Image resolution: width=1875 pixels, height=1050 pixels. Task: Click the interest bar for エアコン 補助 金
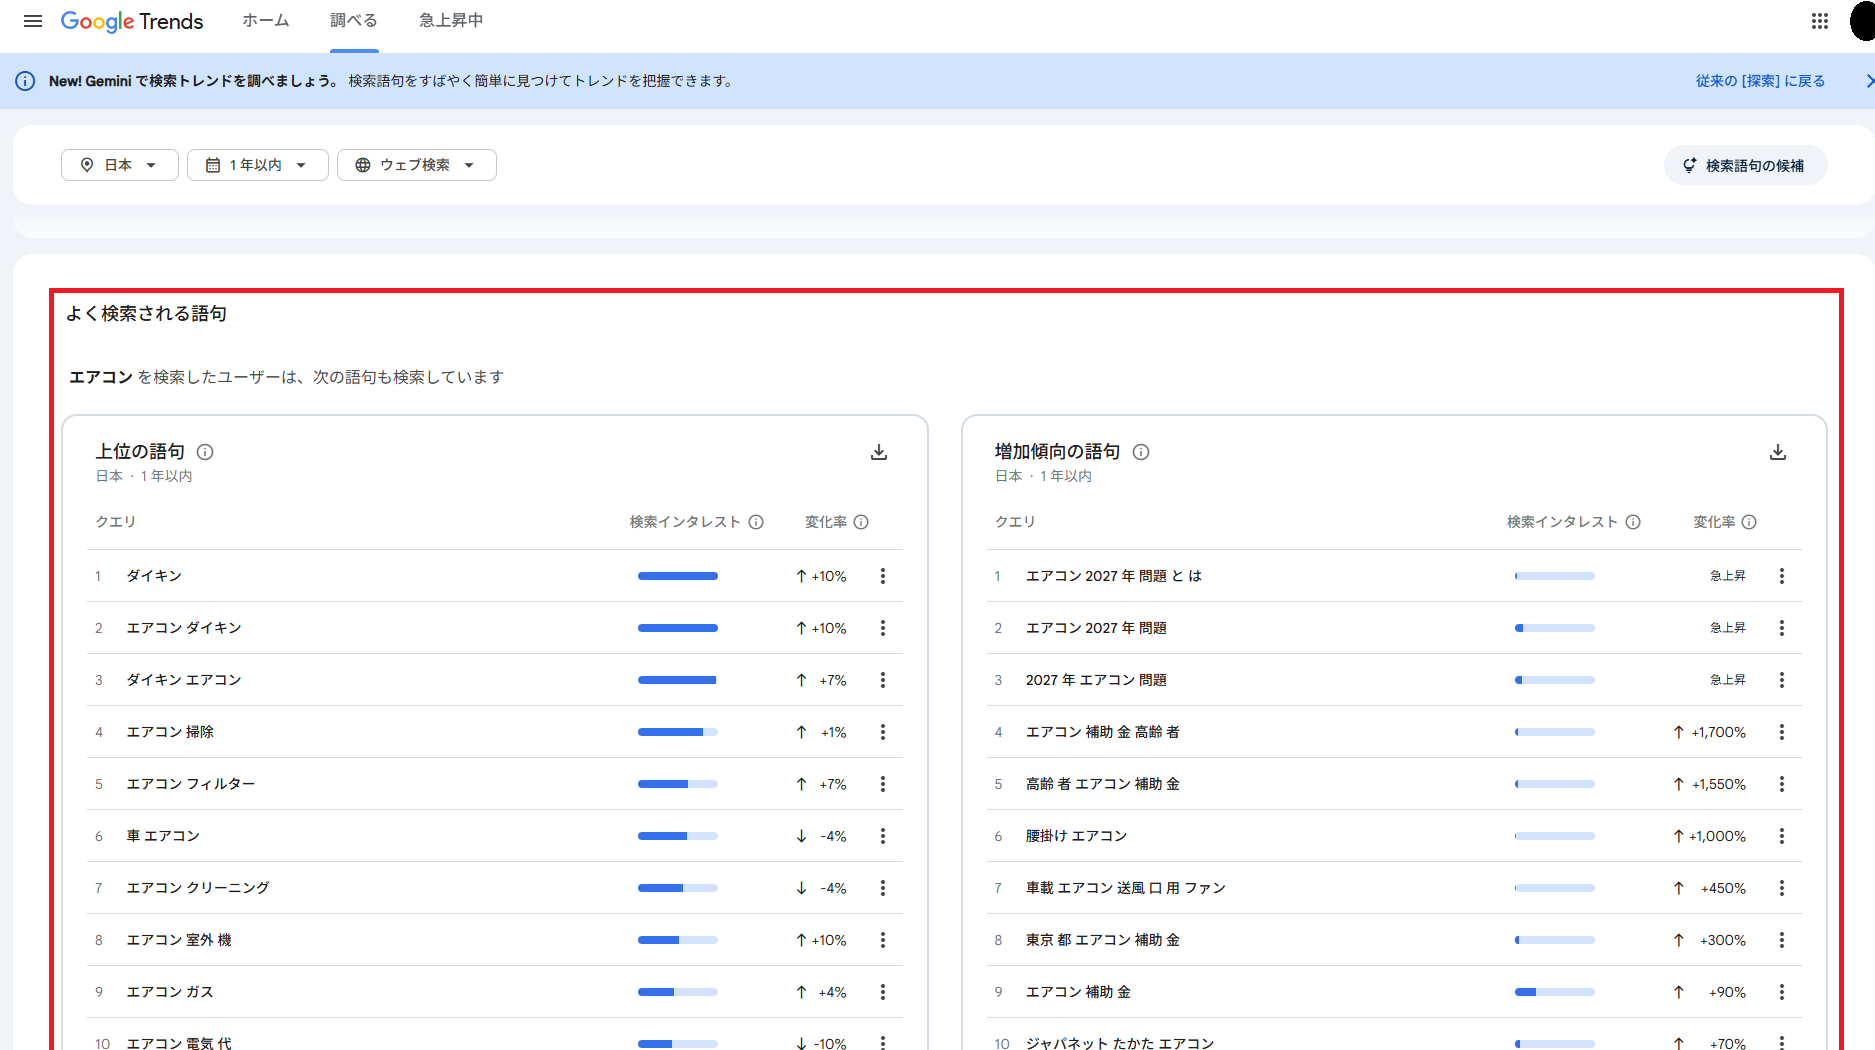coord(1555,992)
